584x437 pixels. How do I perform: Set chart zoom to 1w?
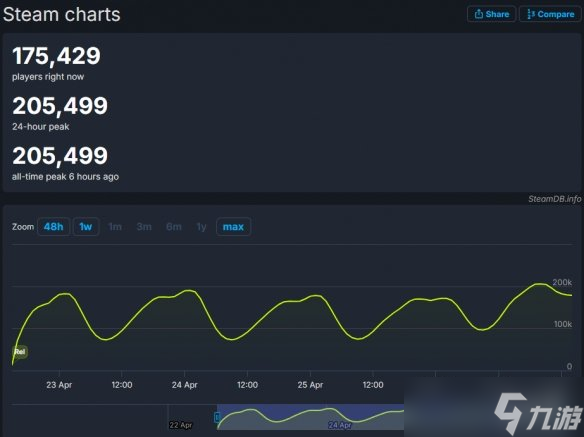[x=86, y=227]
